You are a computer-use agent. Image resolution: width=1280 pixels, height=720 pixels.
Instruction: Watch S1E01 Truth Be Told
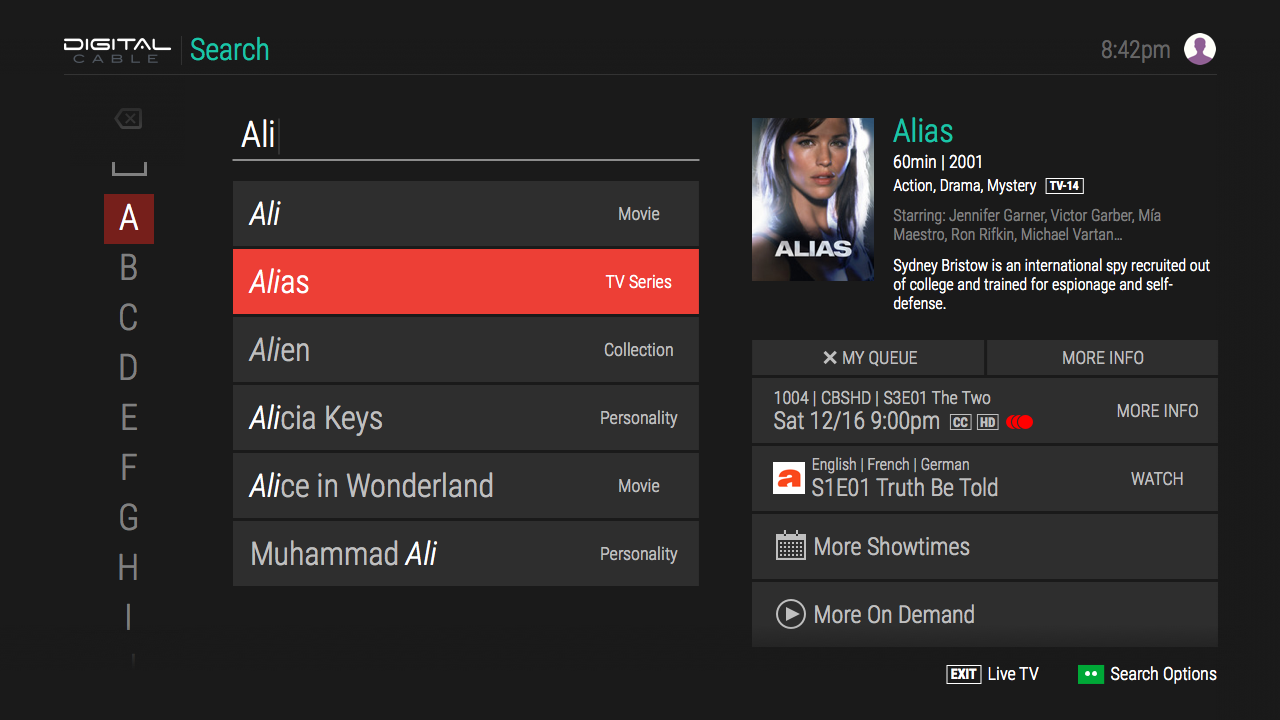pyautogui.click(x=1156, y=479)
